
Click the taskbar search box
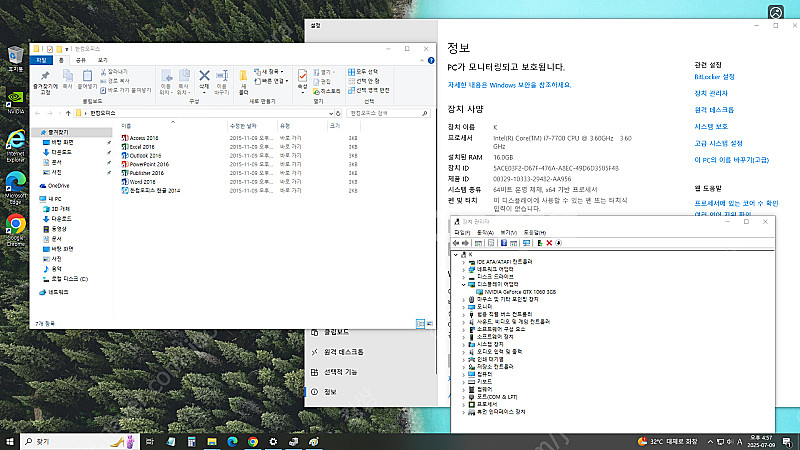(x=80, y=441)
